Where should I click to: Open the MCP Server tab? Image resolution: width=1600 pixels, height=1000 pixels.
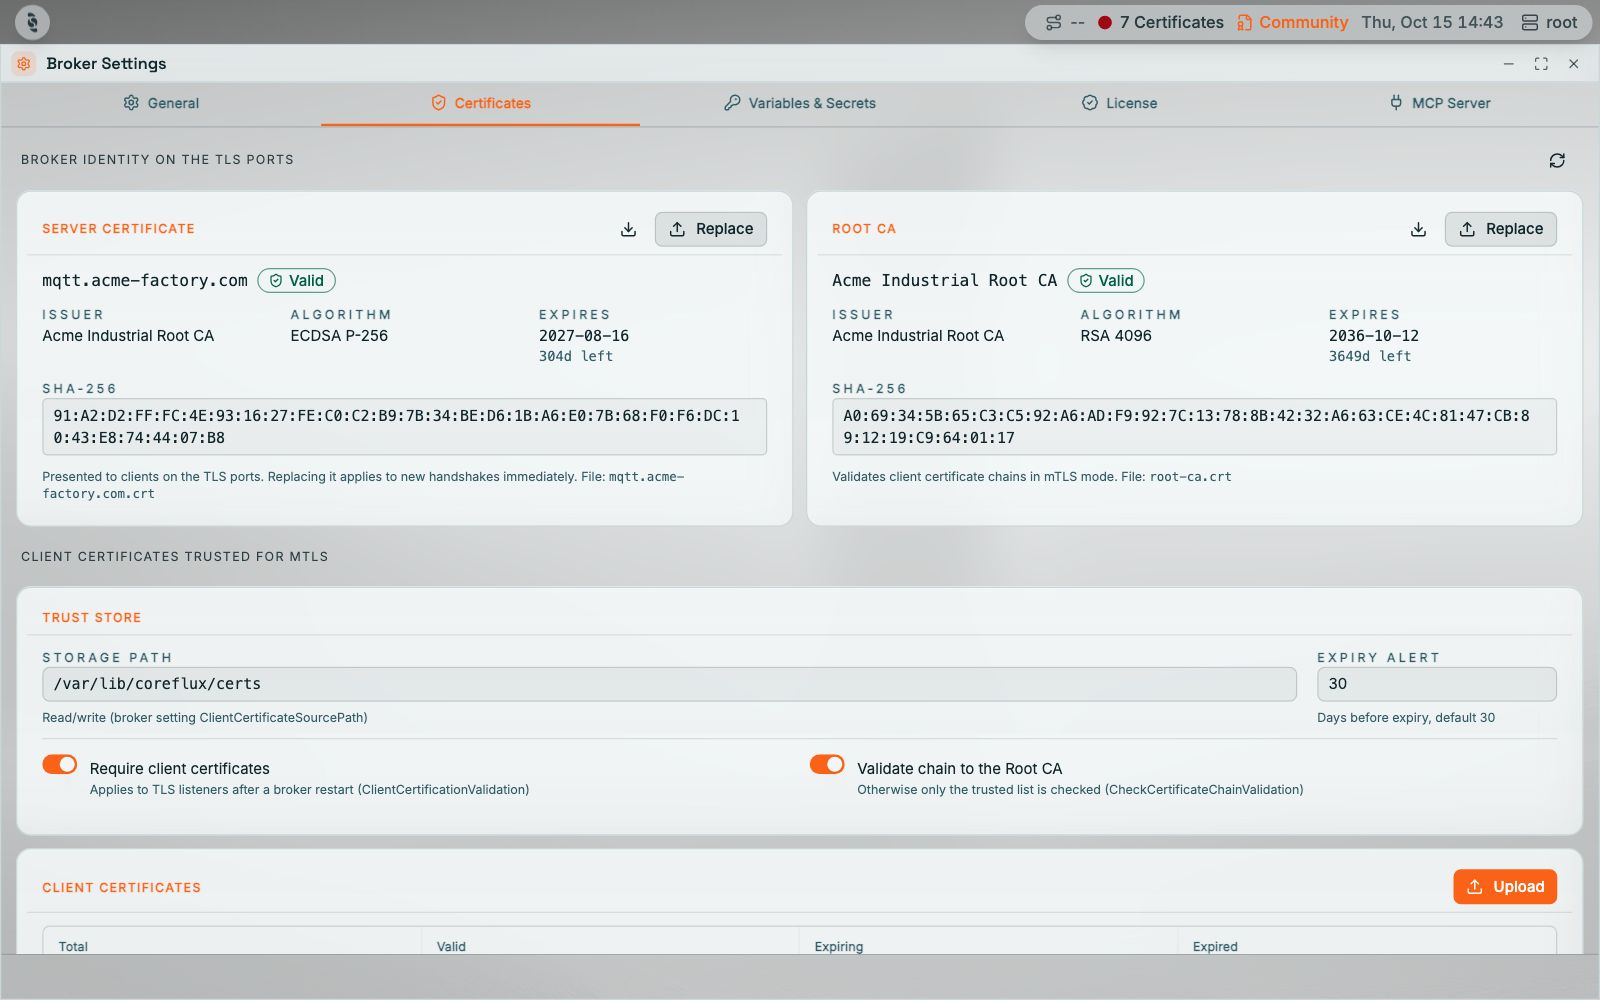[1439, 103]
